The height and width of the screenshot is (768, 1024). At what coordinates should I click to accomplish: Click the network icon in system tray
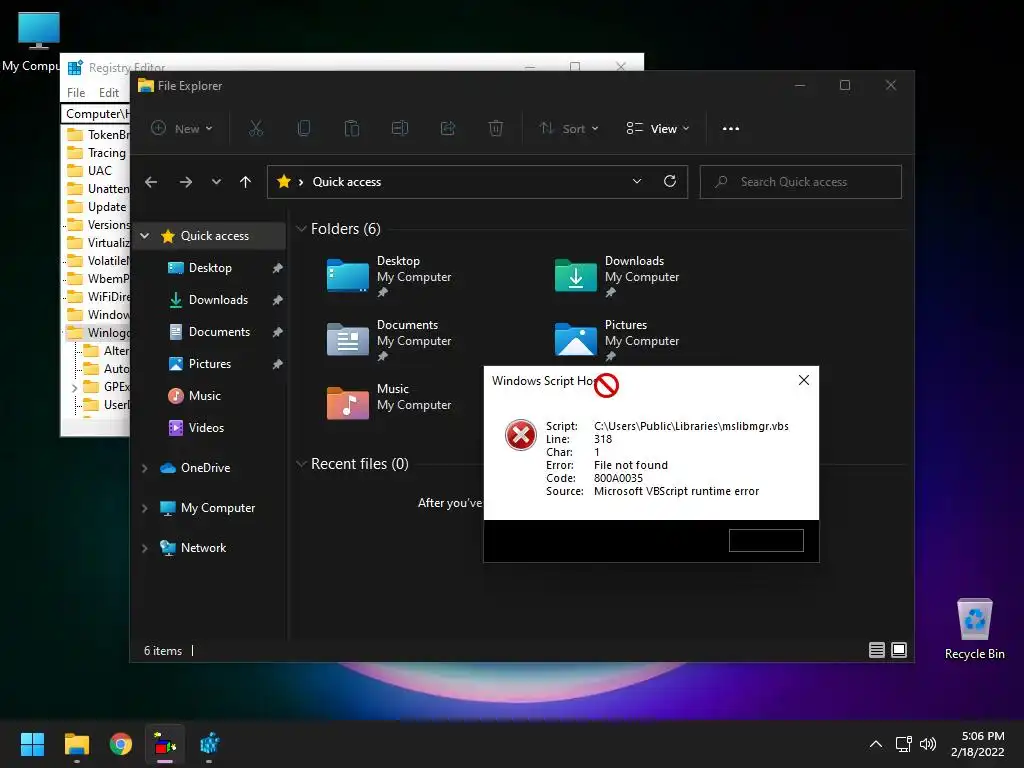tap(903, 744)
